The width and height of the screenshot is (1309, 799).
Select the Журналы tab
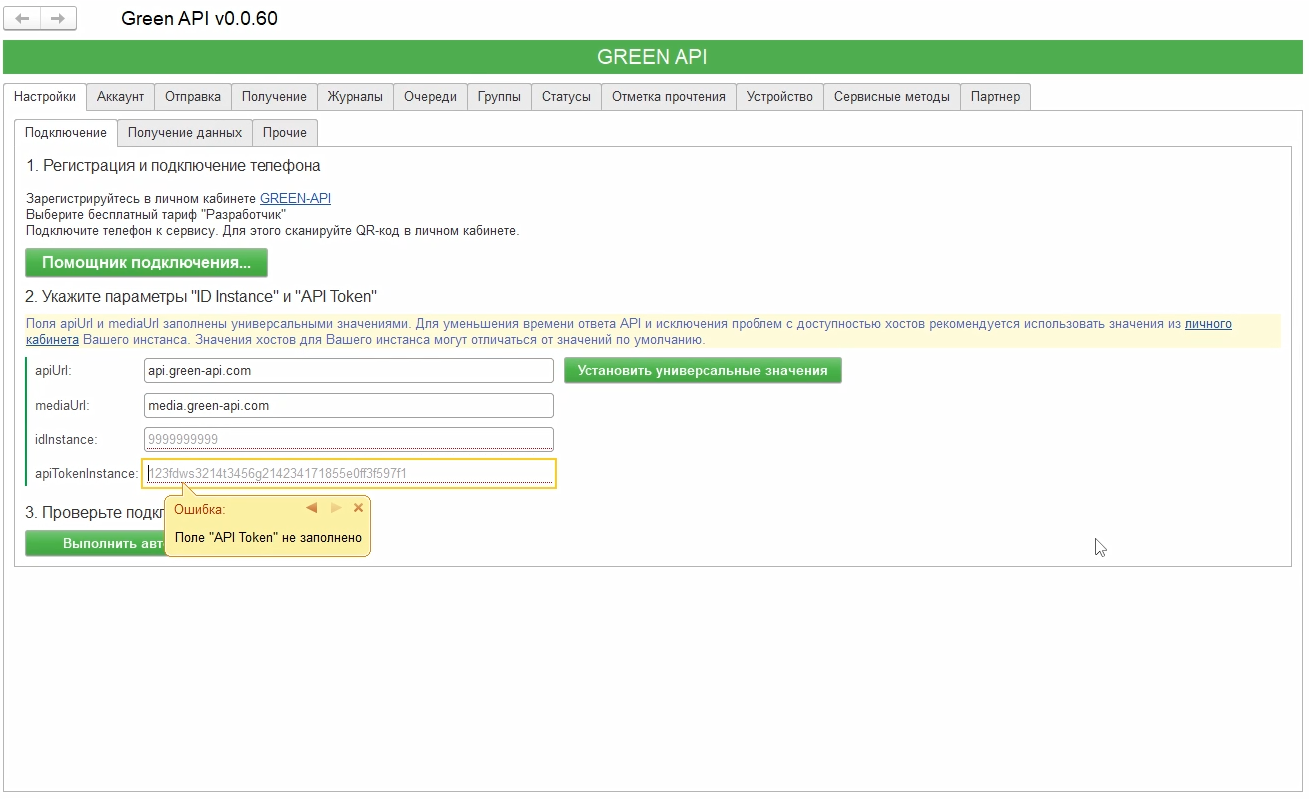(356, 96)
